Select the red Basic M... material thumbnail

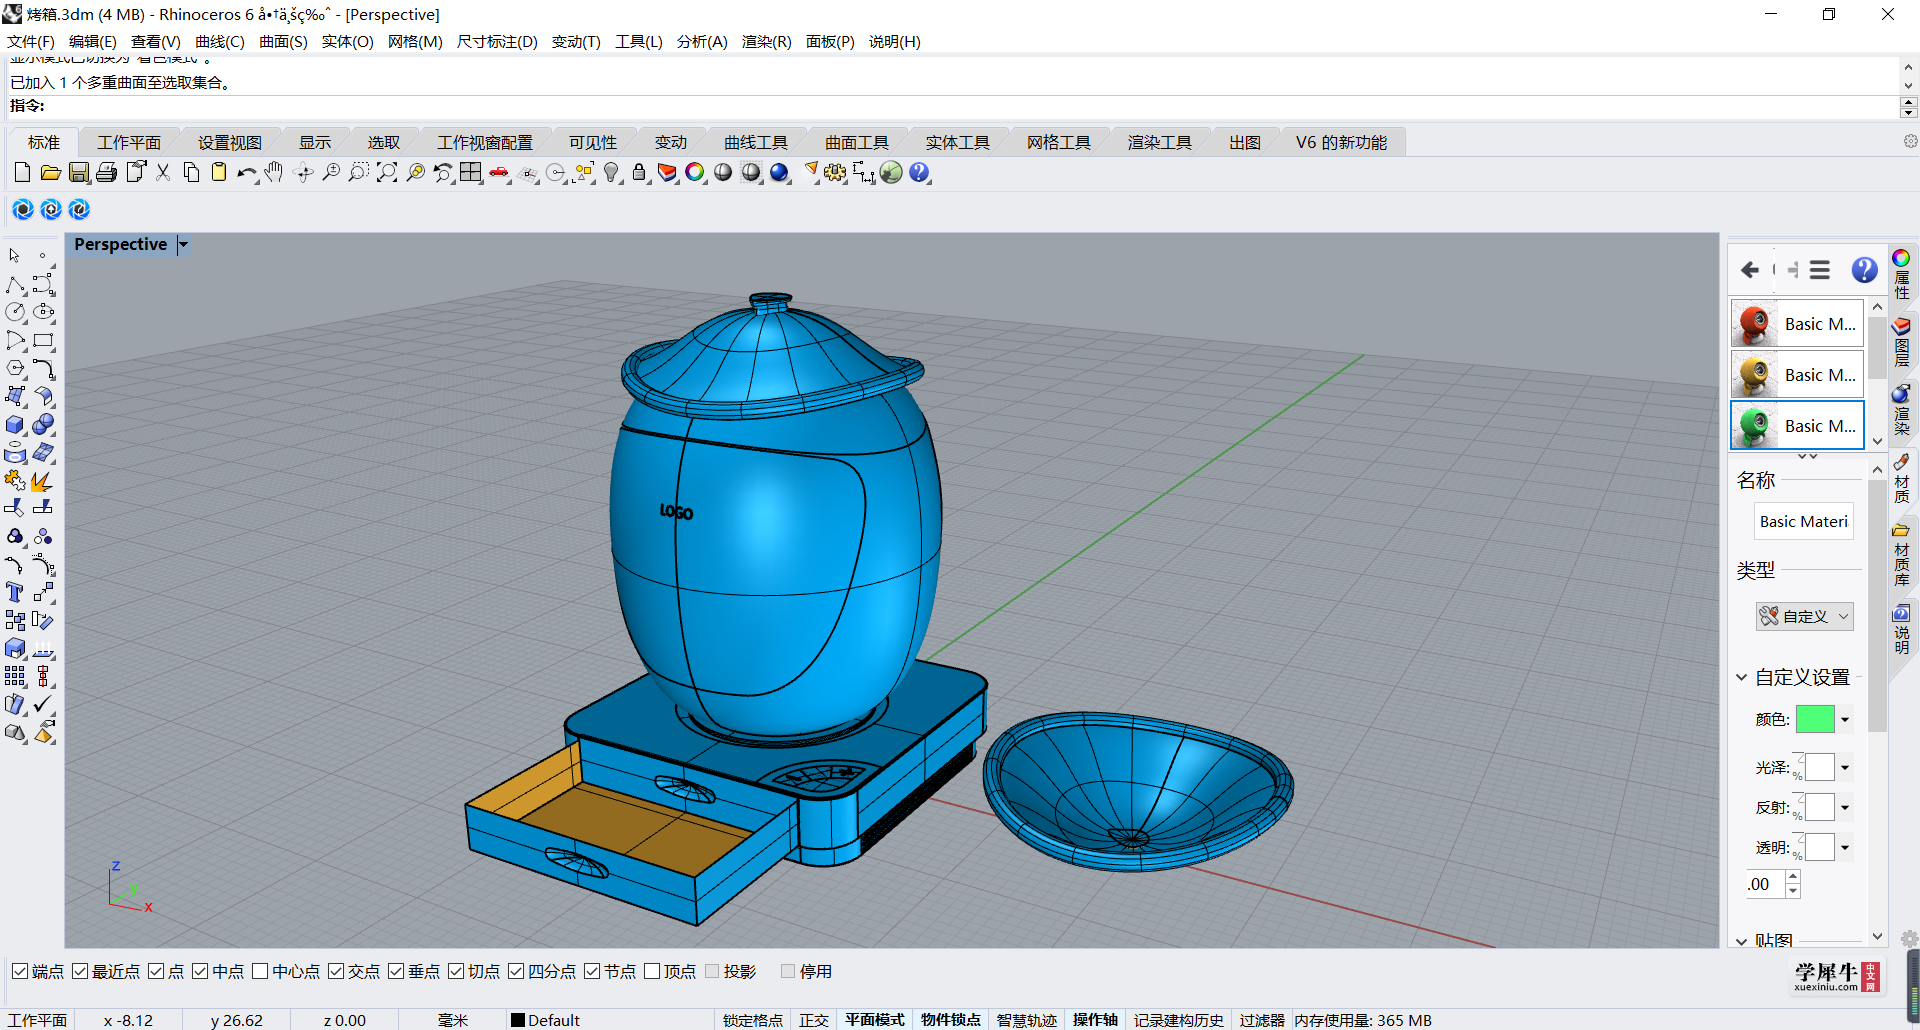pyautogui.click(x=1755, y=324)
